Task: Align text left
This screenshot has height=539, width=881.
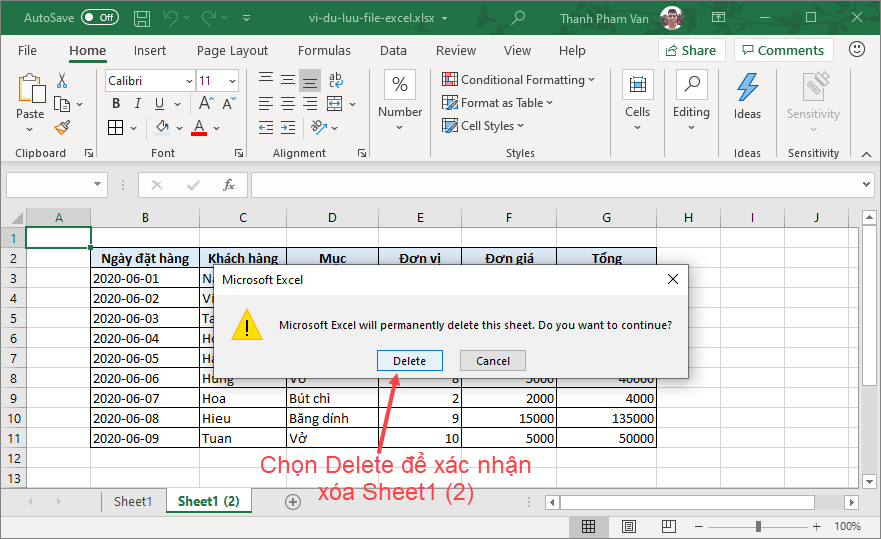Action: coord(266,103)
